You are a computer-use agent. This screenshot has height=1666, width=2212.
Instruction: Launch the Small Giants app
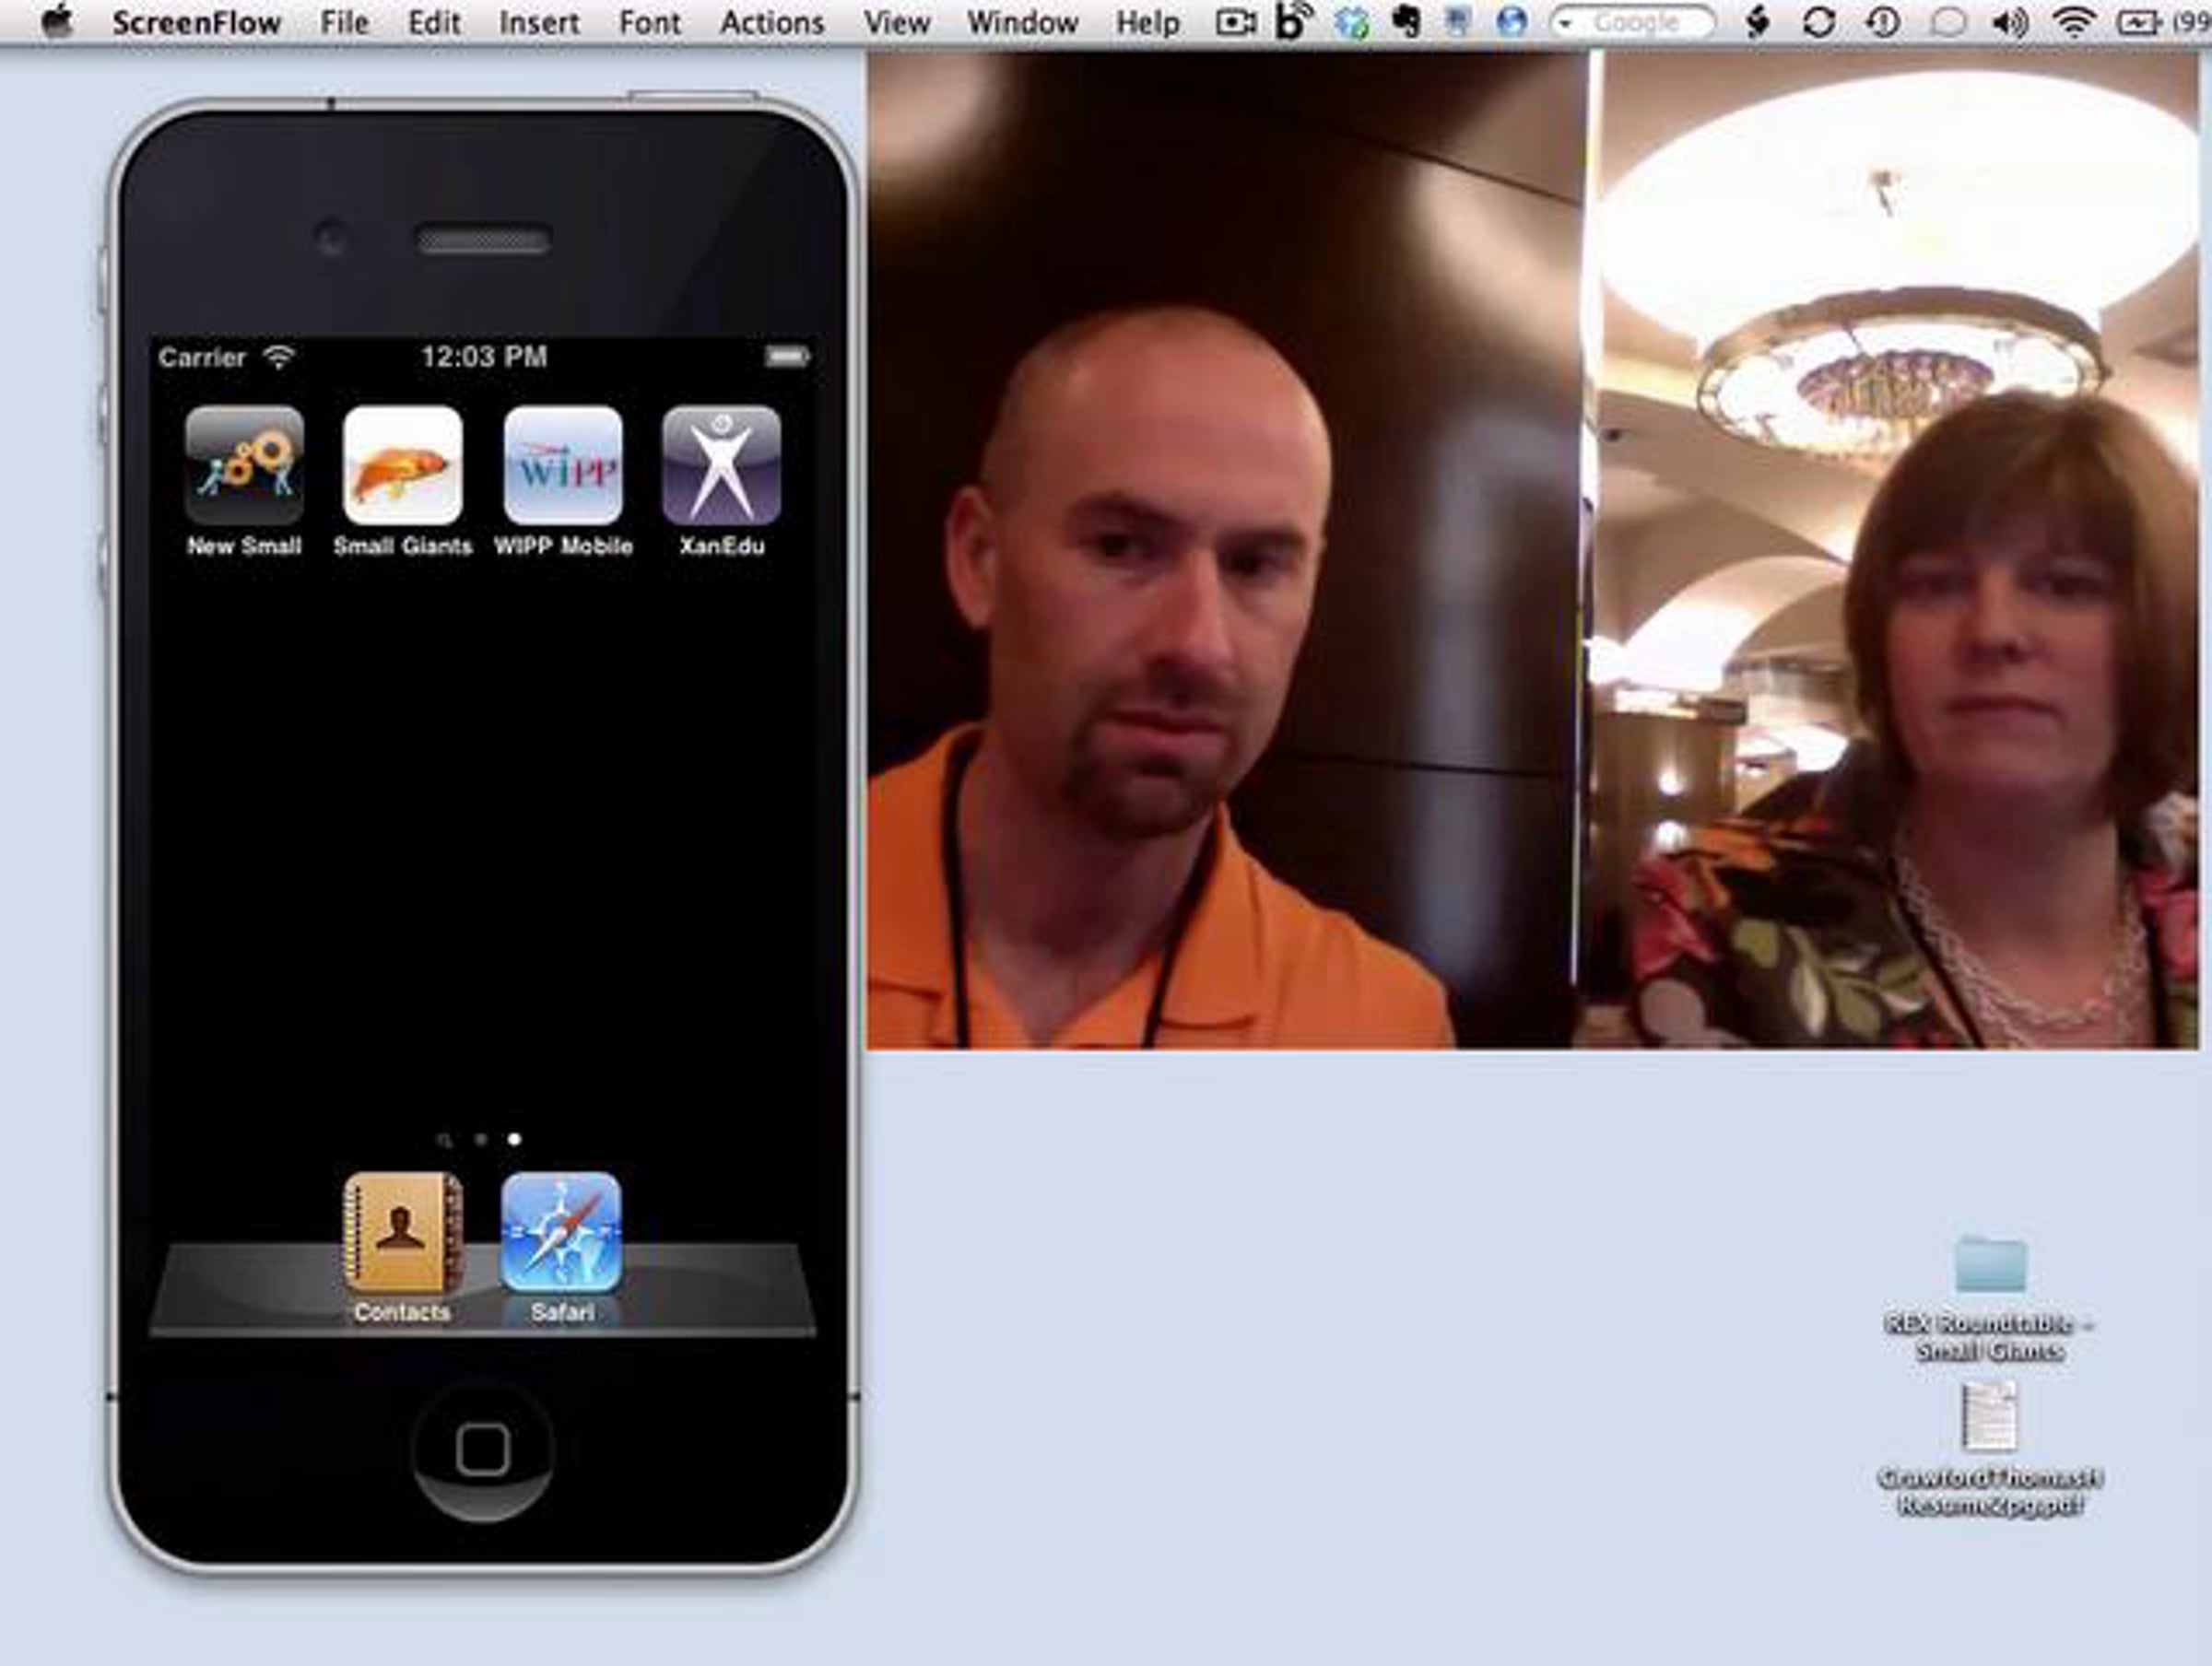(402, 465)
